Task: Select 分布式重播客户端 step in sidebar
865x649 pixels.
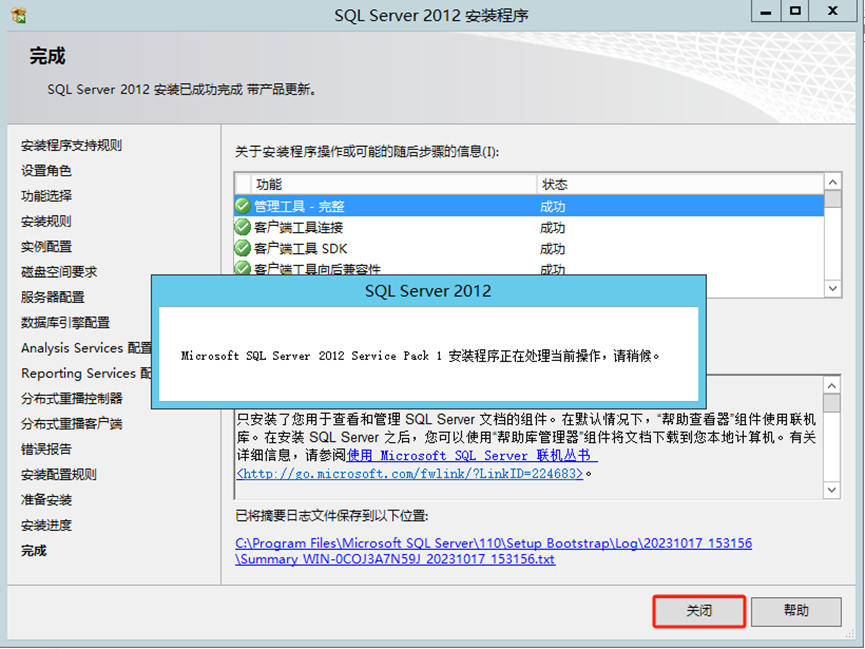Action: tap(72, 424)
